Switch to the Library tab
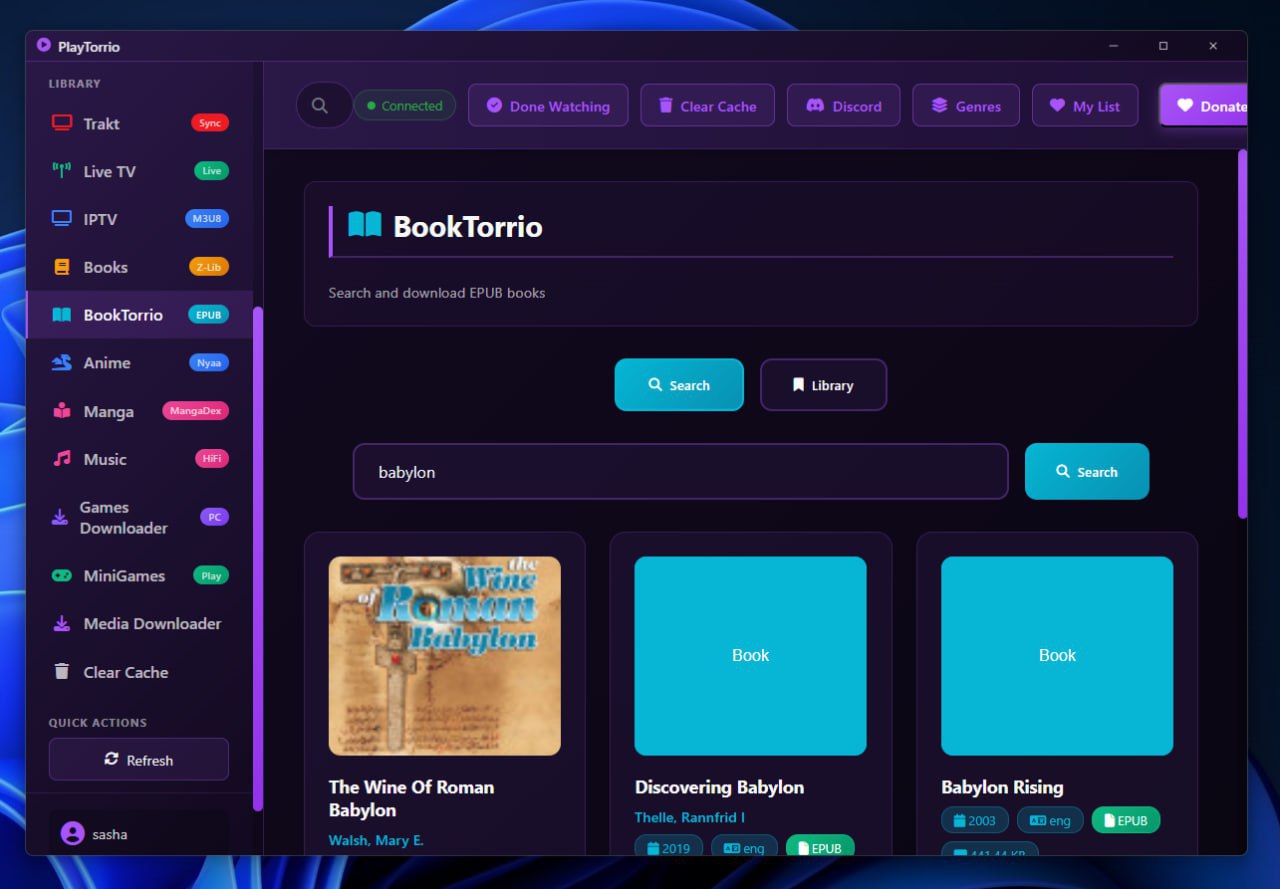The height and width of the screenshot is (889, 1280). pos(823,385)
